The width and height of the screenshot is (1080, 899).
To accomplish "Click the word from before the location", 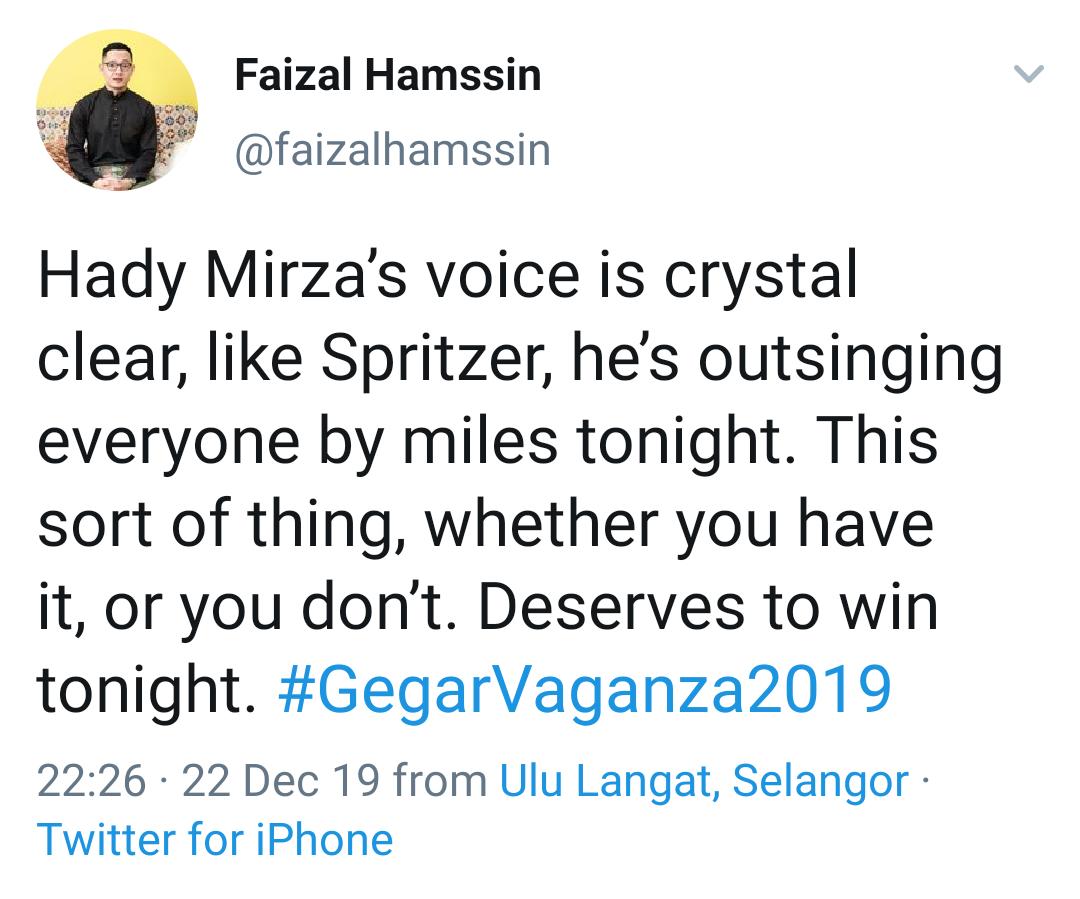I will (439, 781).
